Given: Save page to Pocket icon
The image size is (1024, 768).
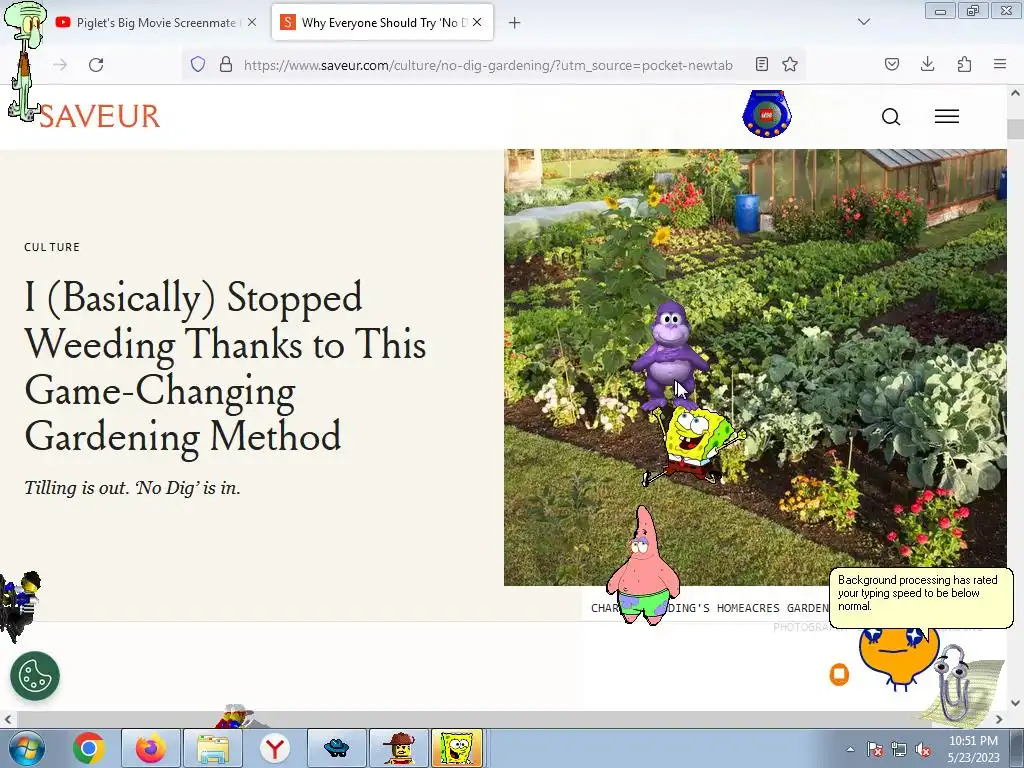Looking at the screenshot, I should pyautogui.click(x=892, y=64).
